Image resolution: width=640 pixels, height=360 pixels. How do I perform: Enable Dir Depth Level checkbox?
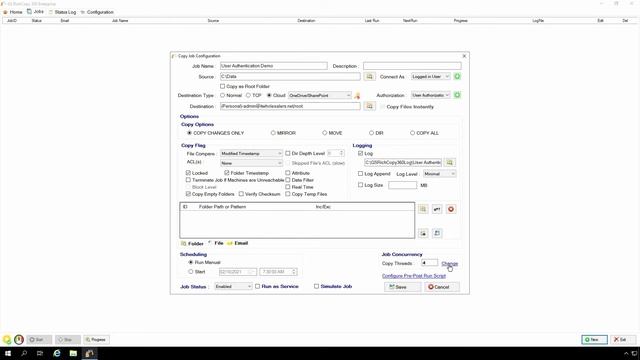click(288, 153)
